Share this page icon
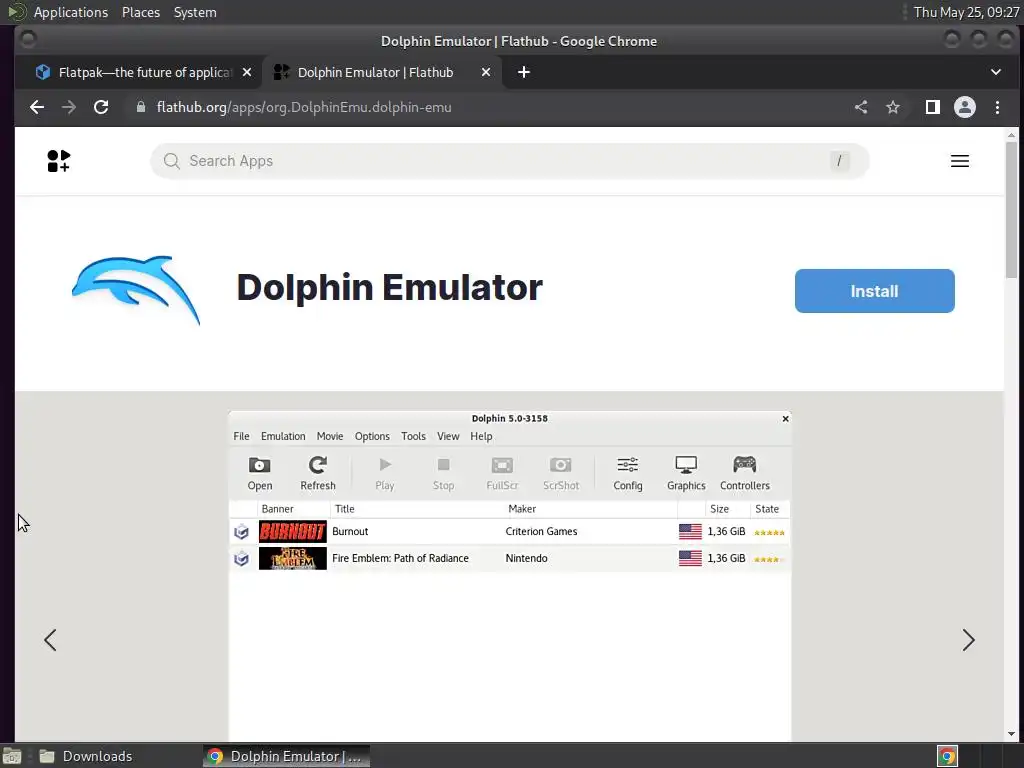This screenshot has height=768, width=1024. (x=861, y=107)
